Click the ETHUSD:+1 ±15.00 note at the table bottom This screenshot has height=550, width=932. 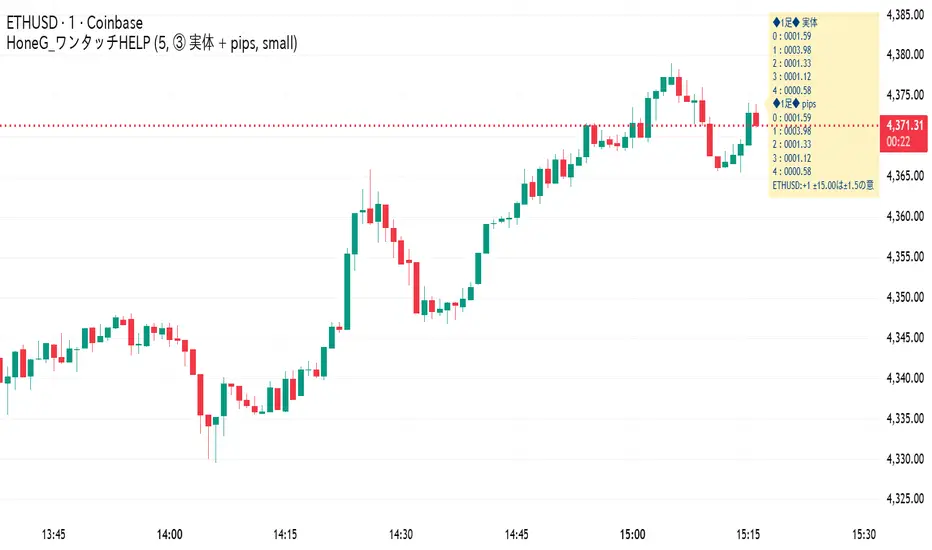click(823, 186)
